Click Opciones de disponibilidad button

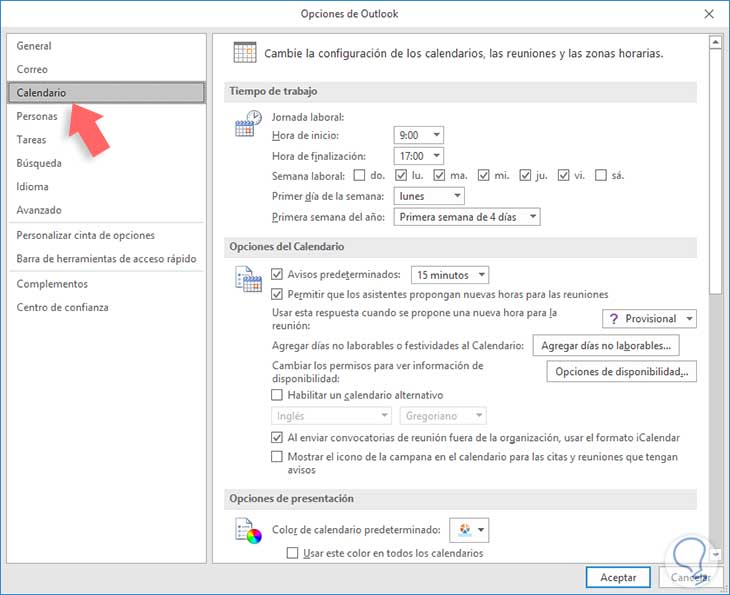pos(622,372)
